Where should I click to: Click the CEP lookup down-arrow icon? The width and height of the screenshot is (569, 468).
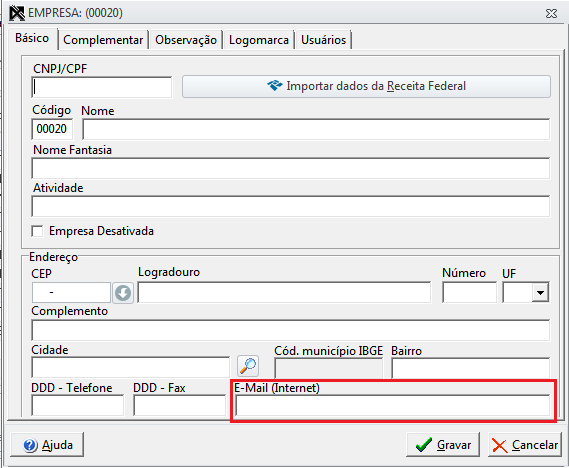tap(123, 293)
